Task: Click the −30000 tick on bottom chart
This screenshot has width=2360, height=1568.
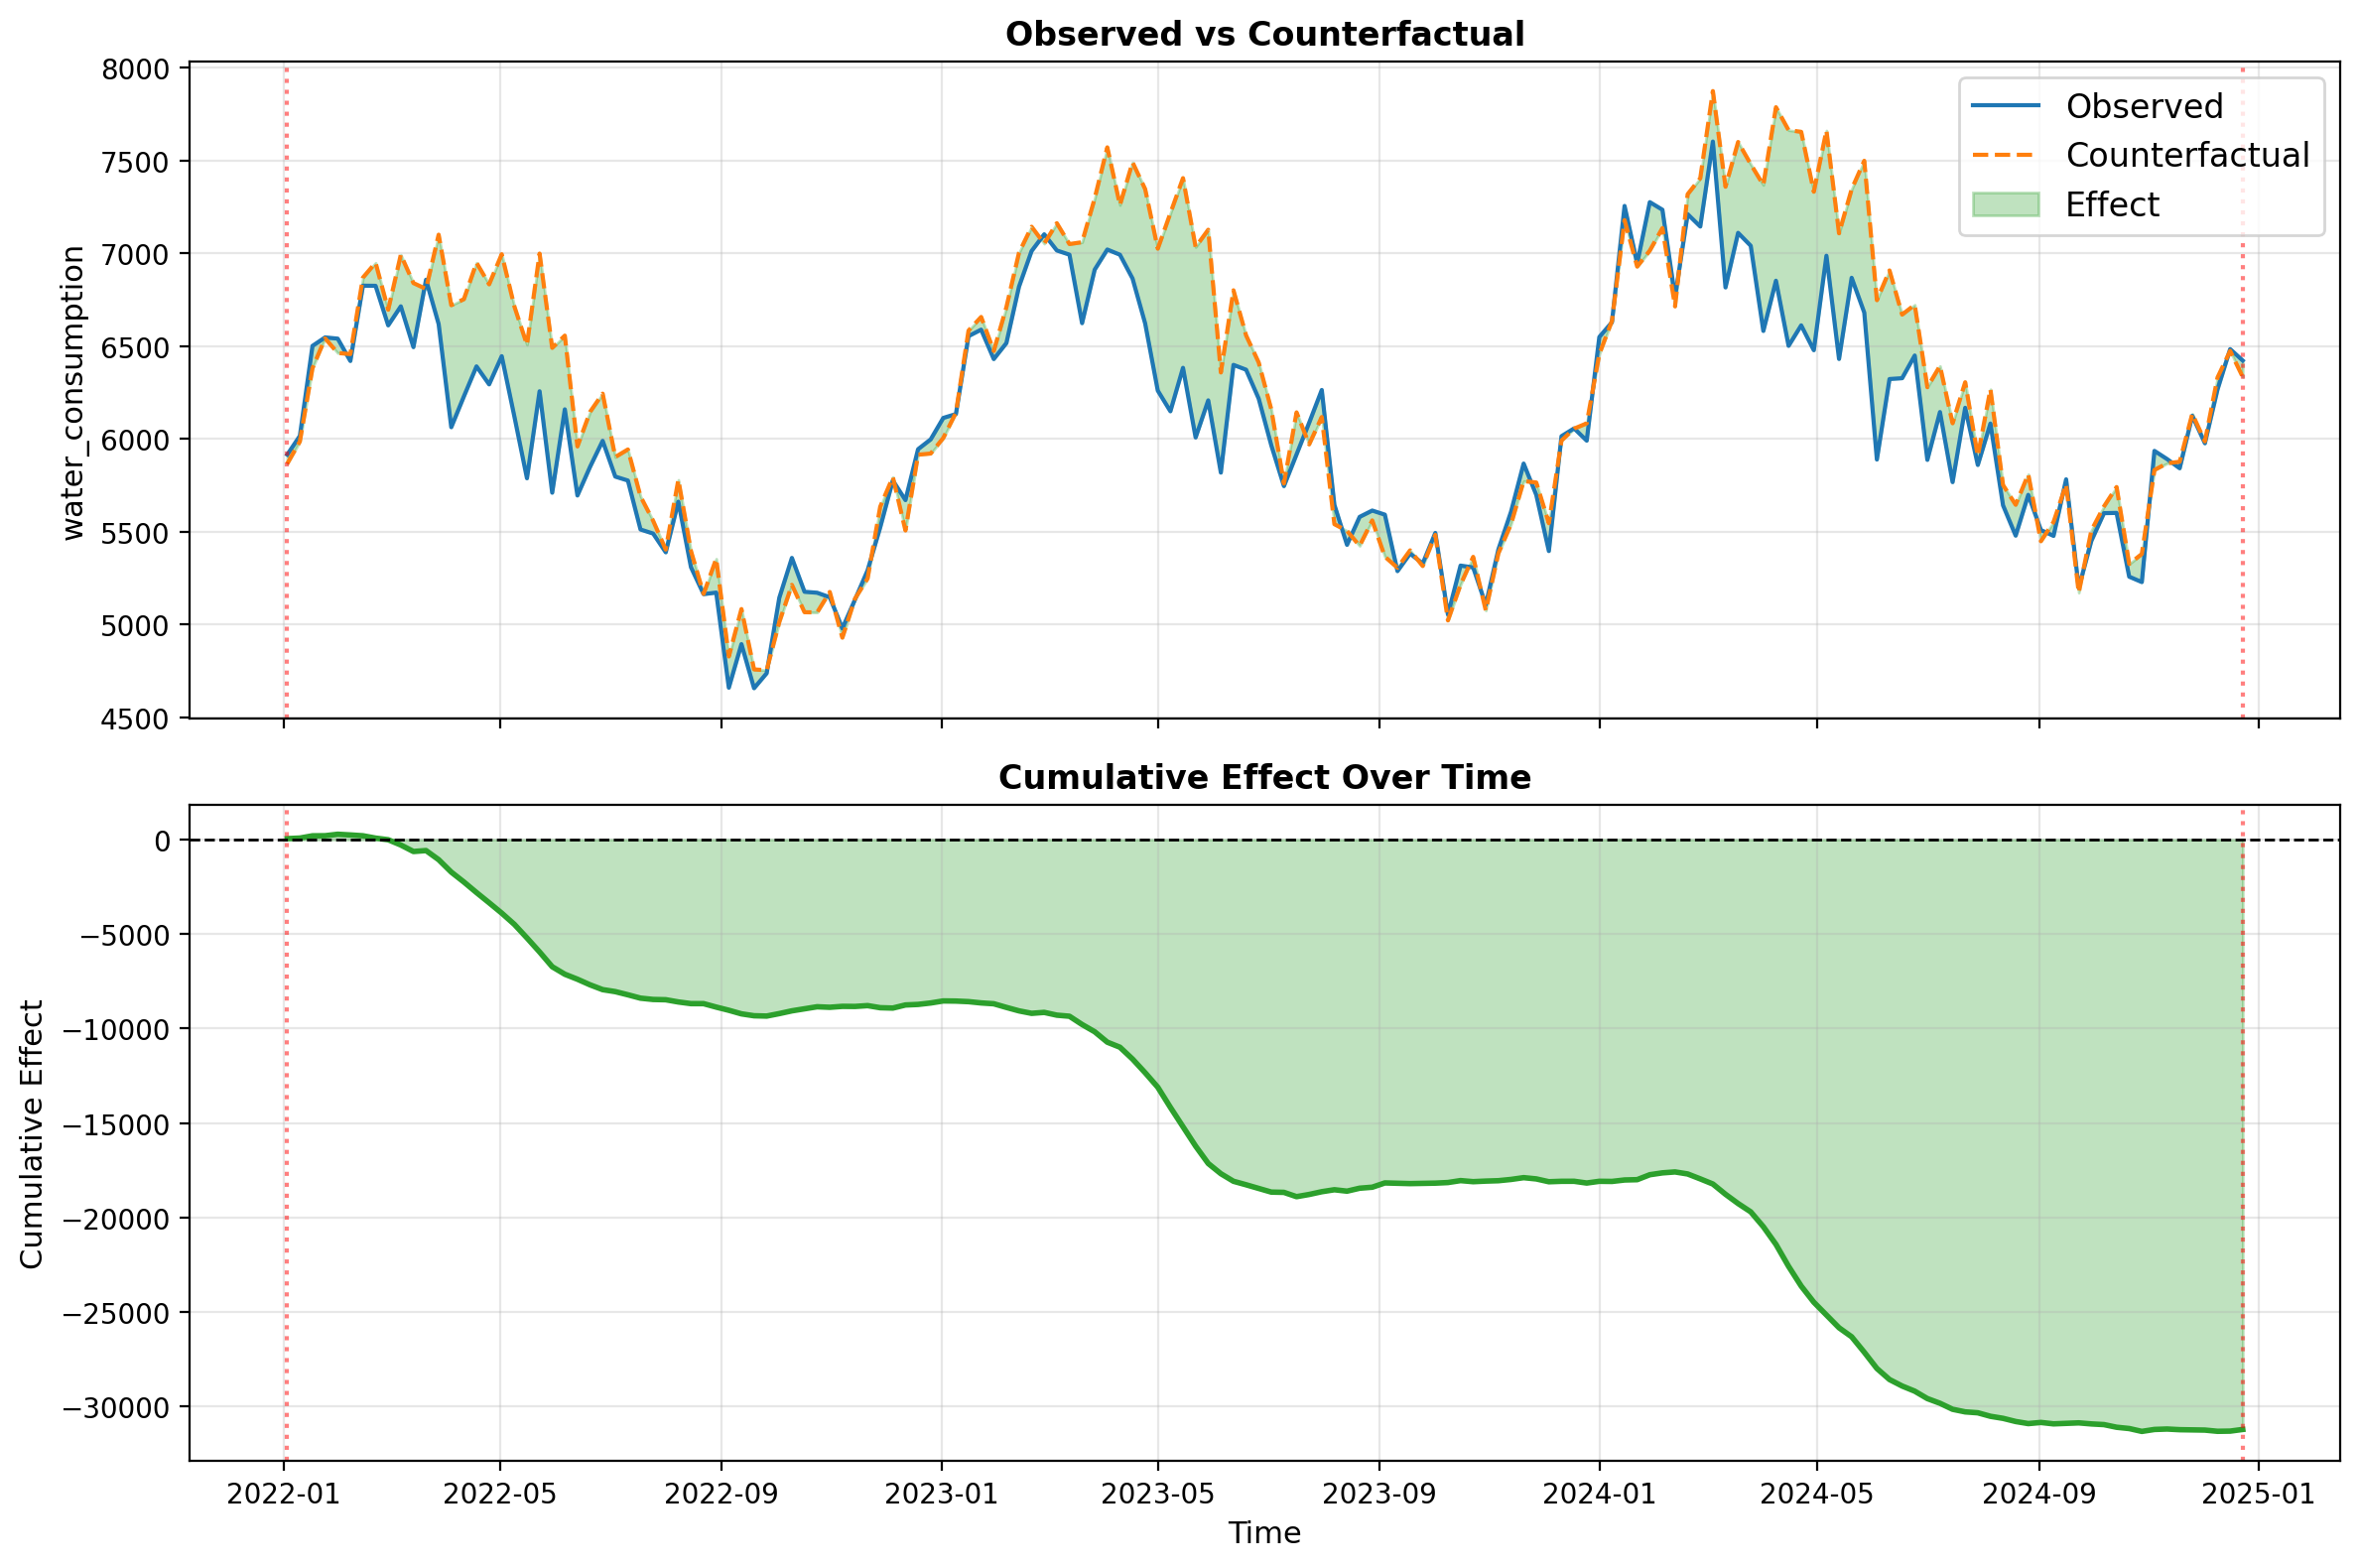Action: [116, 1407]
